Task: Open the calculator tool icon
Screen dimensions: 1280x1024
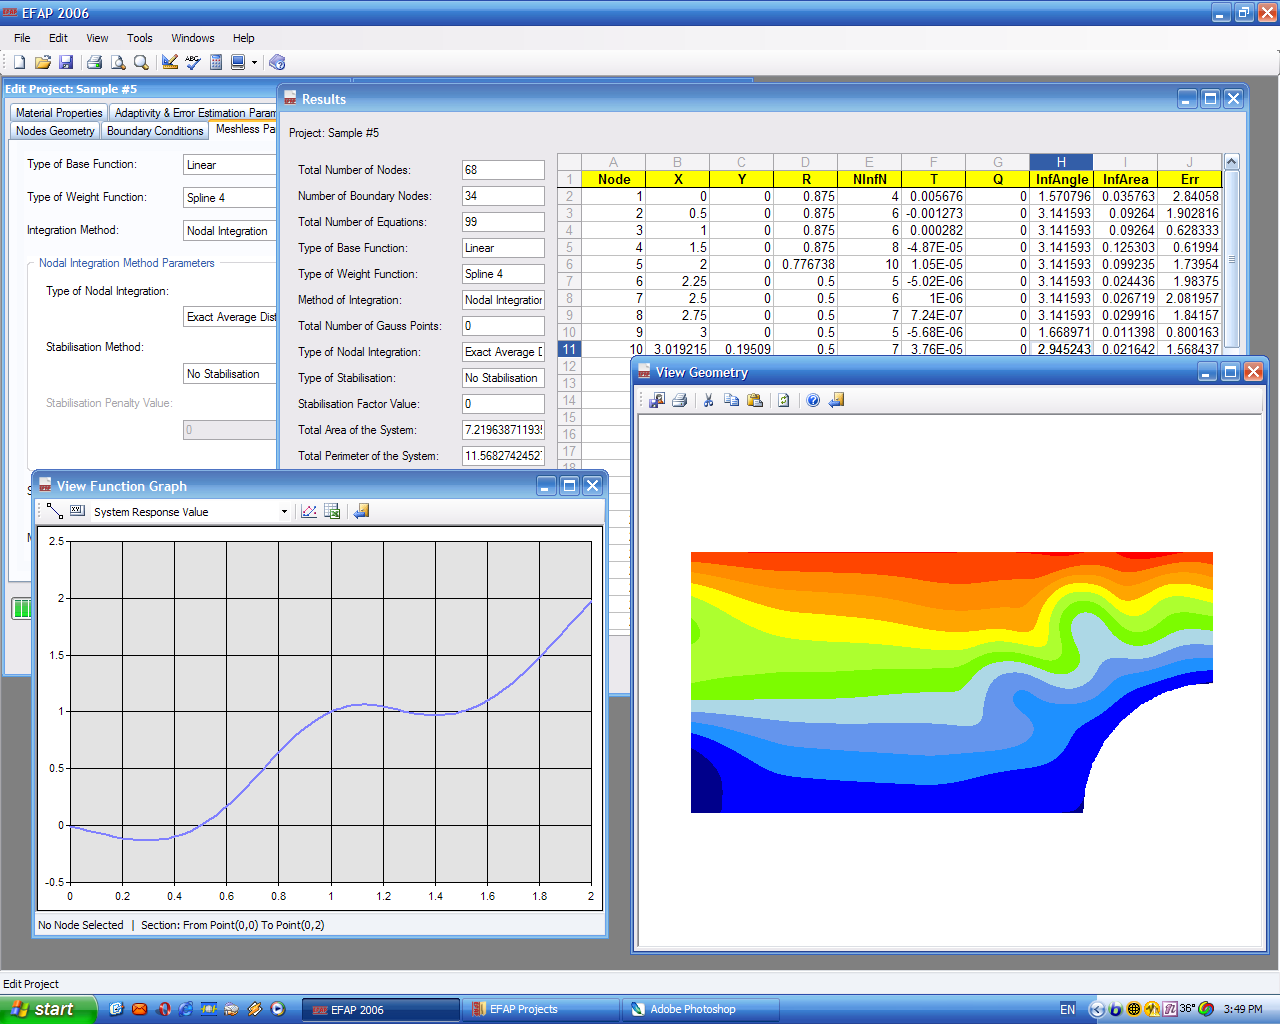Action: (216, 62)
